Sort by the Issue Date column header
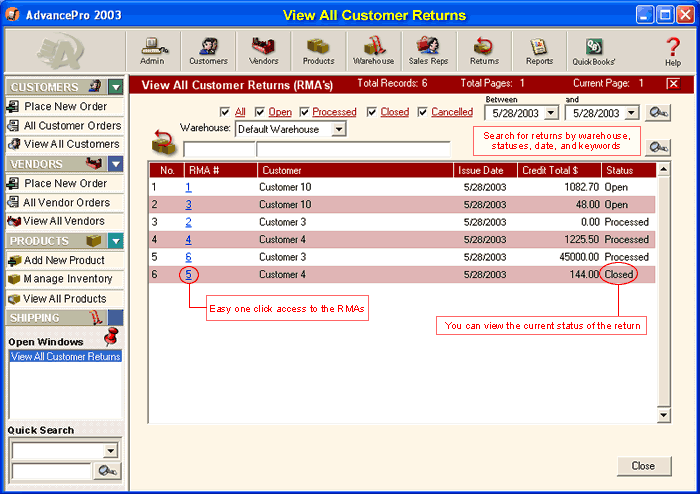Viewport: 700px width, 494px height. [x=485, y=170]
